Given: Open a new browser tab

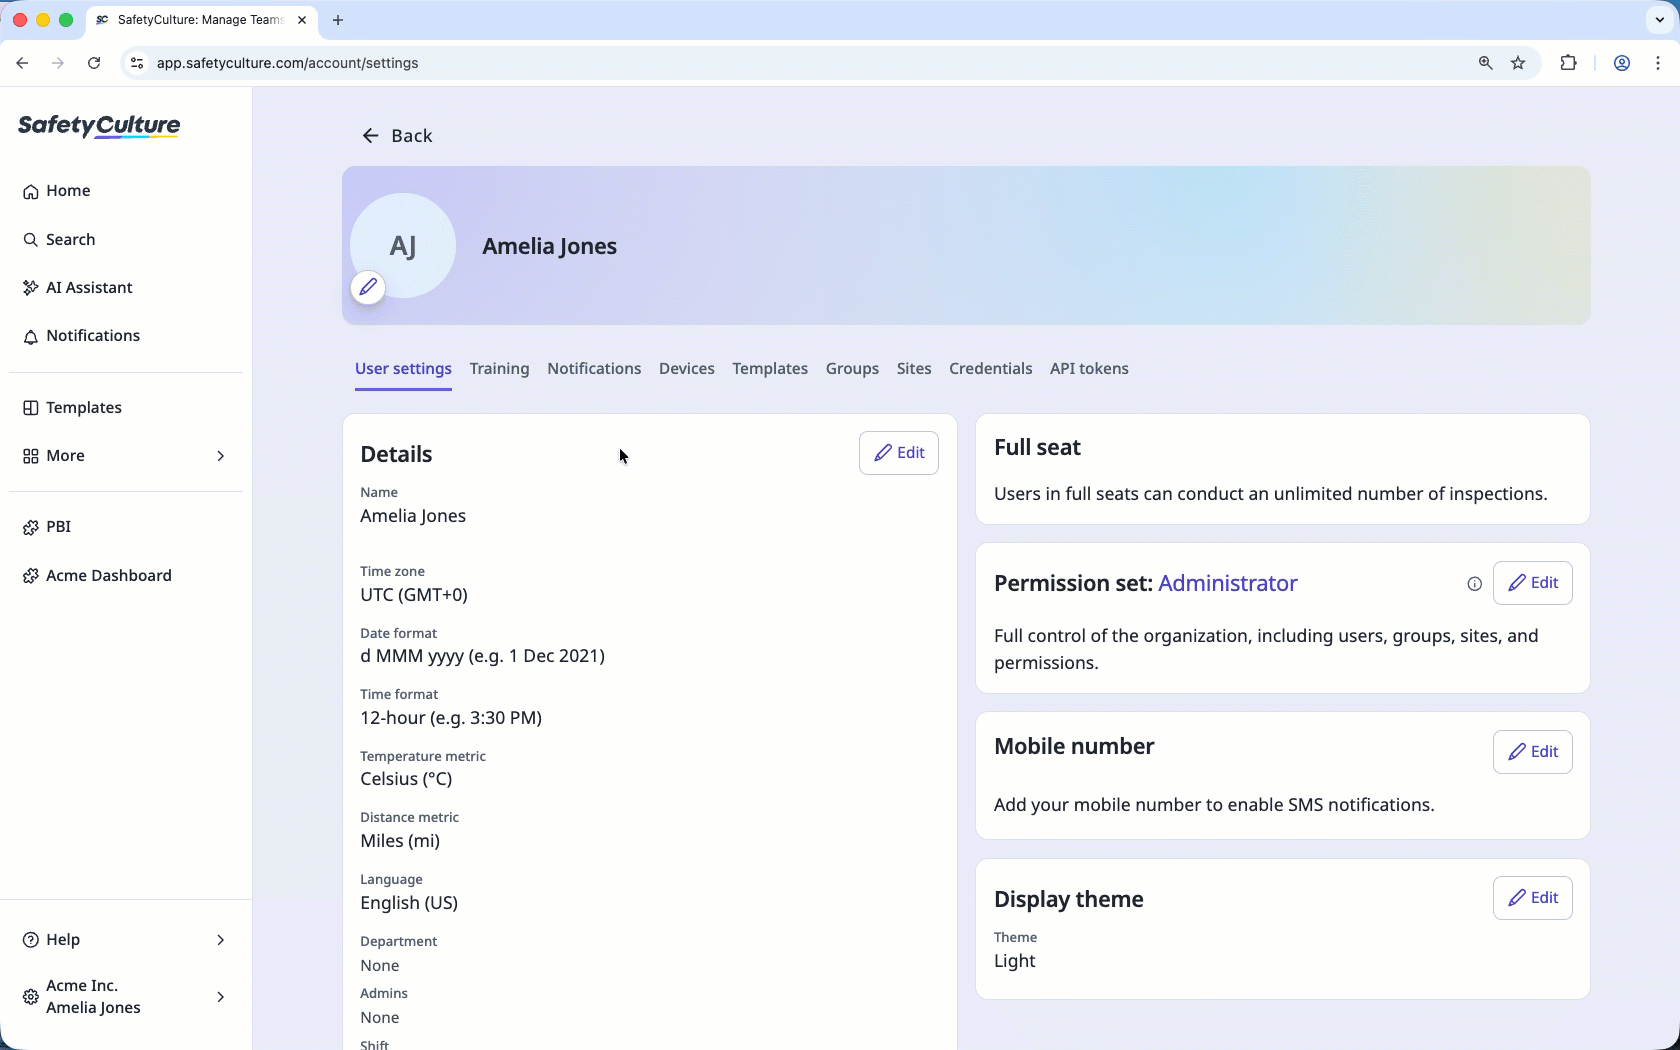Looking at the screenshot, I should pyautogui.click(x=338, y=20).
